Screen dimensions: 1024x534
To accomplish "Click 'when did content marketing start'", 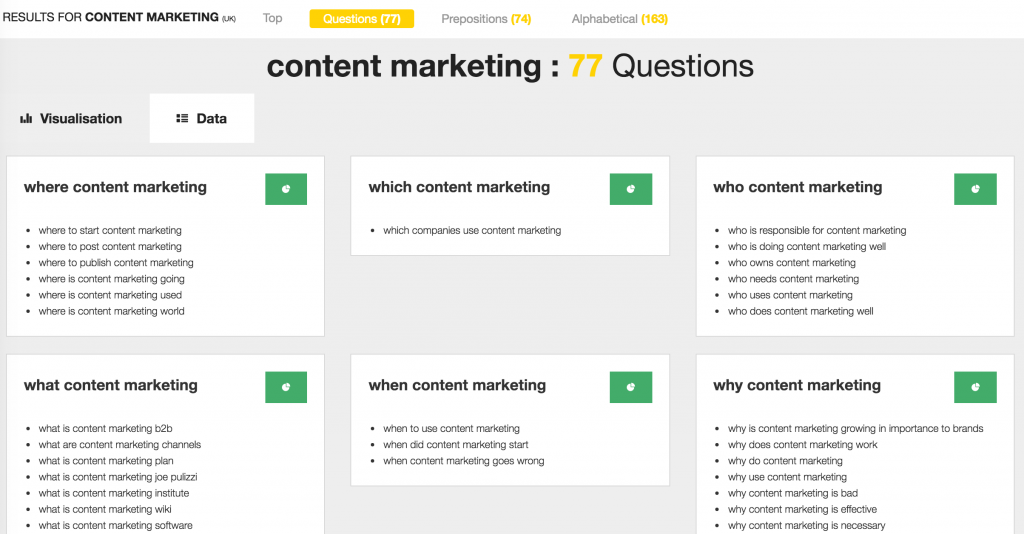I will pyautogui.click(x=456, y=445).
